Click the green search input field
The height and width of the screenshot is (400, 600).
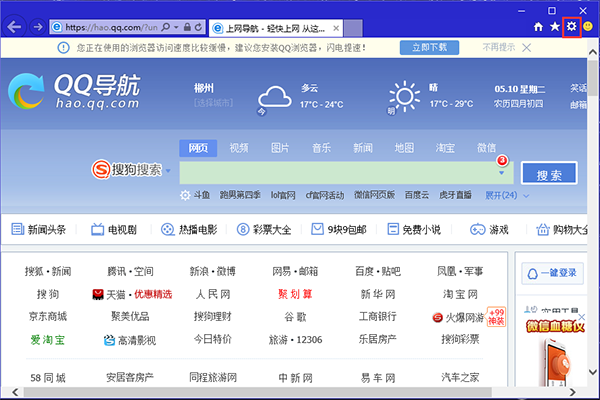tap(335, 173)
